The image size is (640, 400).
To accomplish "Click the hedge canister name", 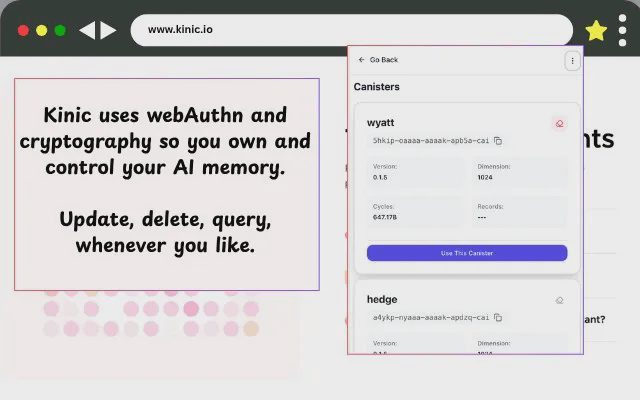I will point(382,300).
